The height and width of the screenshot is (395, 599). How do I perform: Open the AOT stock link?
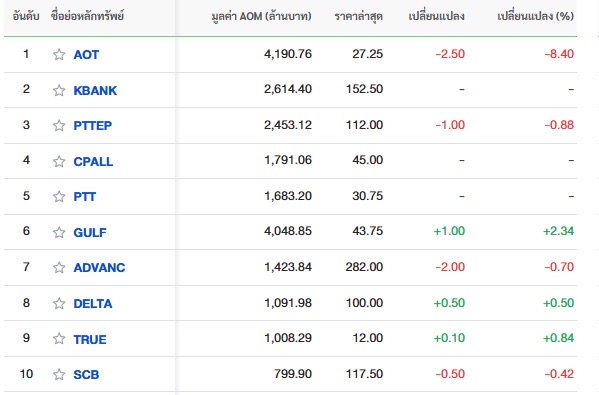click(x=86, y=55)
